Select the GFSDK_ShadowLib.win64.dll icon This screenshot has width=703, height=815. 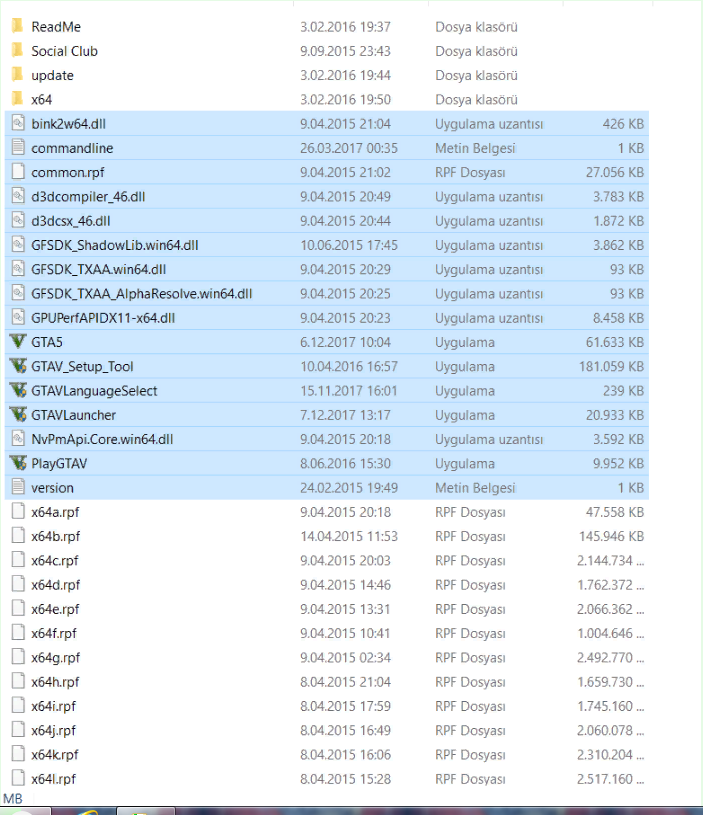pyautogui.click(x=18, y=244)
